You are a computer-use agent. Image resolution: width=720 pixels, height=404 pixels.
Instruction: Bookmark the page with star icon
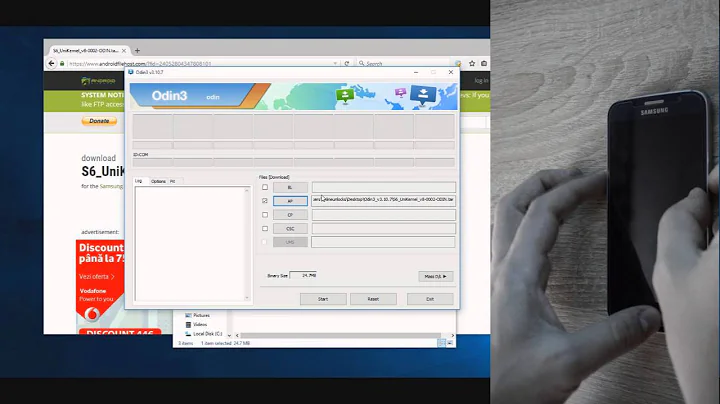[x=472, y=63]
